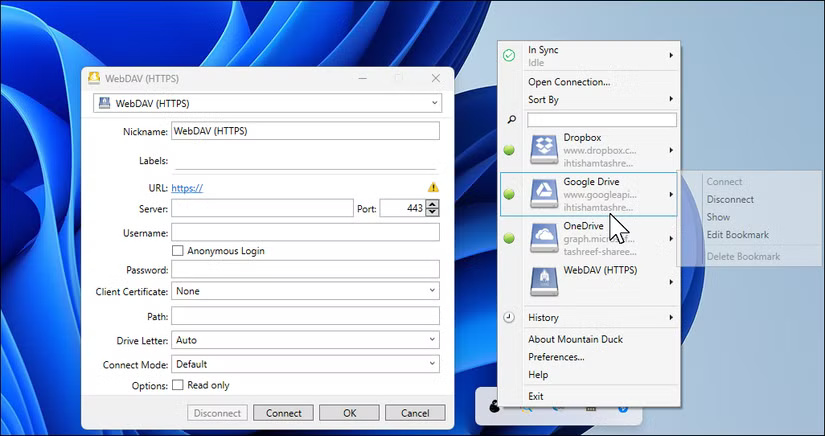Click the History clock icon
The width and height of the screenshot is (825, 436).
click(x=509, y=317)
